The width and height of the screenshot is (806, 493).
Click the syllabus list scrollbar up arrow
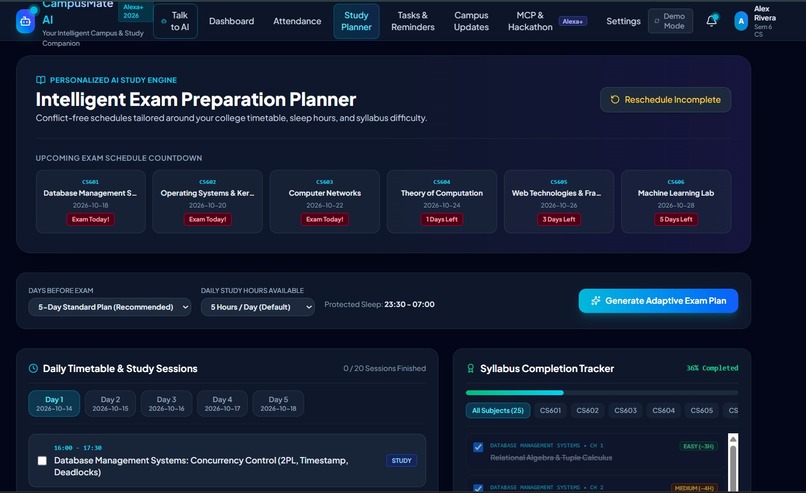733,439
